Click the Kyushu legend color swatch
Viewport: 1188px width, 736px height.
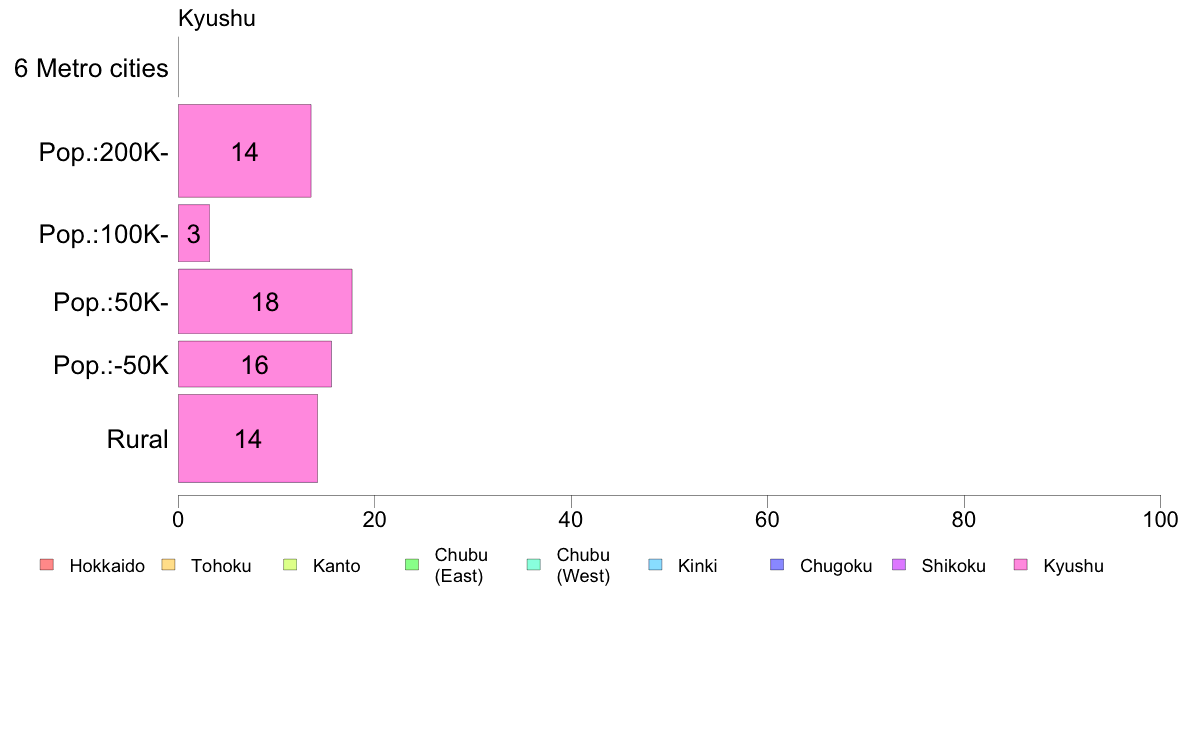pos(1021,565)
